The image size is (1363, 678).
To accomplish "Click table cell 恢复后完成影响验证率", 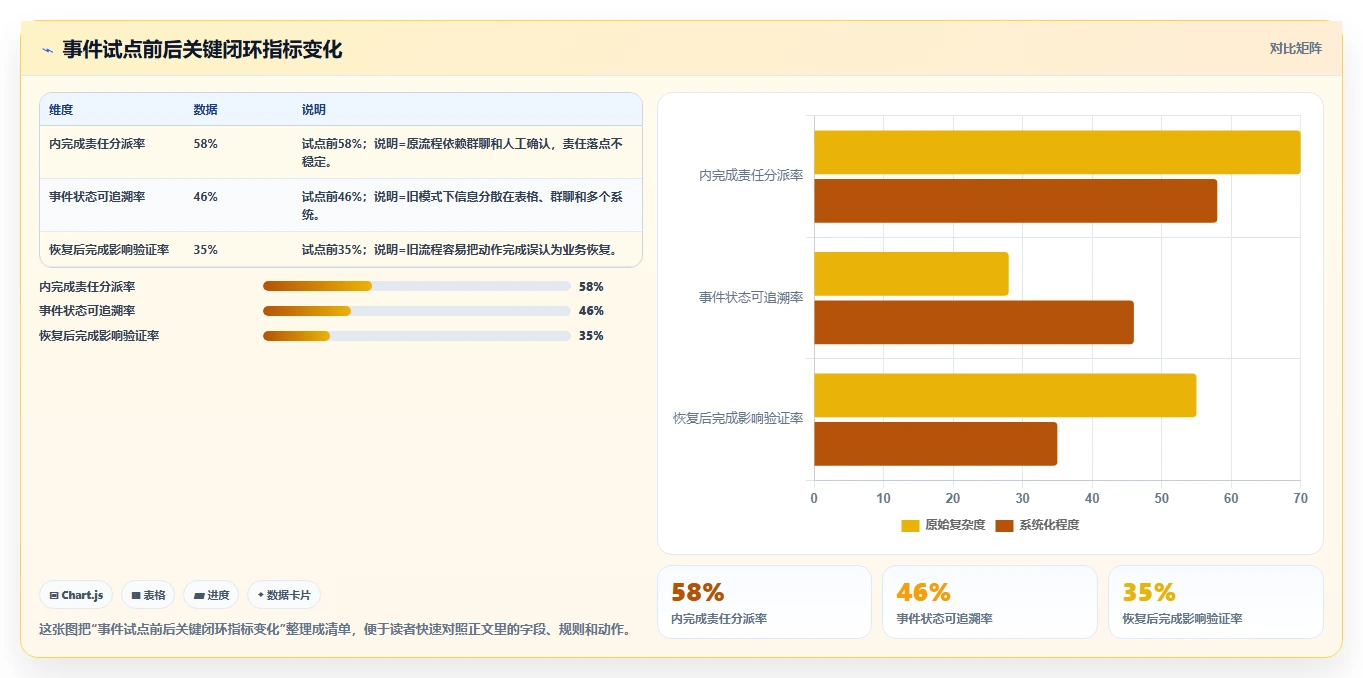I will coord(109,250).
